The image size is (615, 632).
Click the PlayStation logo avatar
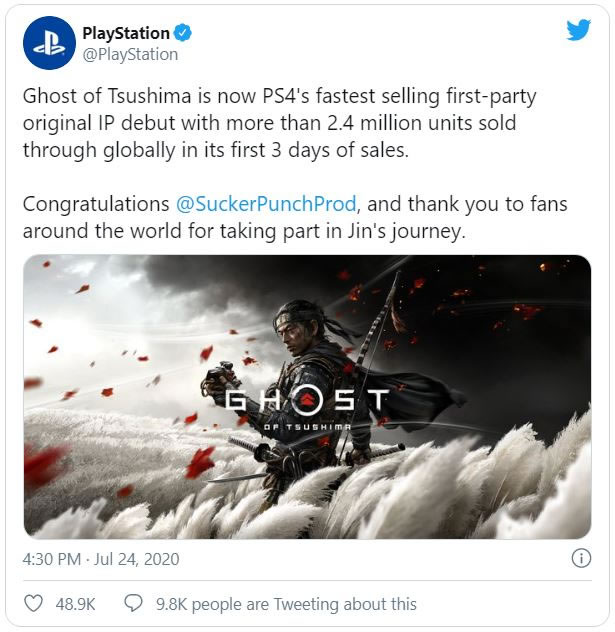[49, 43]
